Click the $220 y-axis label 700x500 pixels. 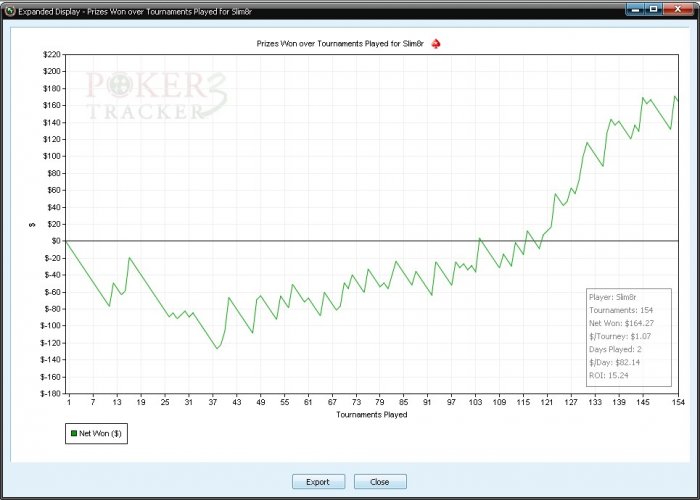pyautogui.click(x=51, y=54)
